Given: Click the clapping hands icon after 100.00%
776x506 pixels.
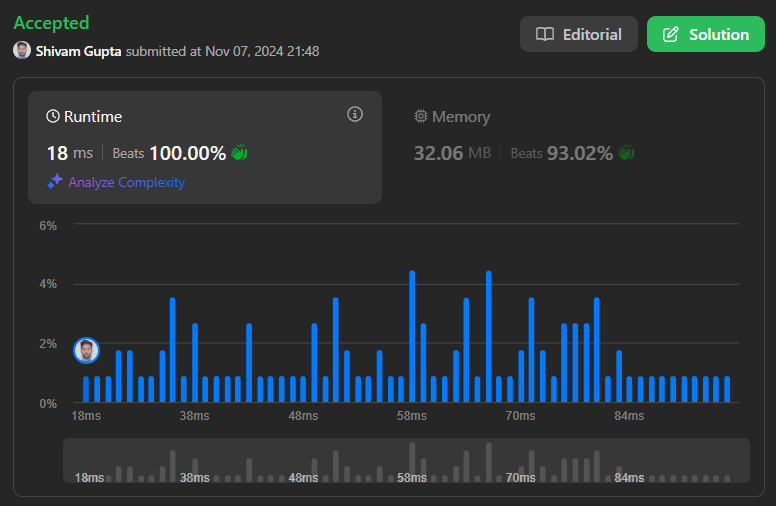Looking at the screenshot, I should (239, 153).
